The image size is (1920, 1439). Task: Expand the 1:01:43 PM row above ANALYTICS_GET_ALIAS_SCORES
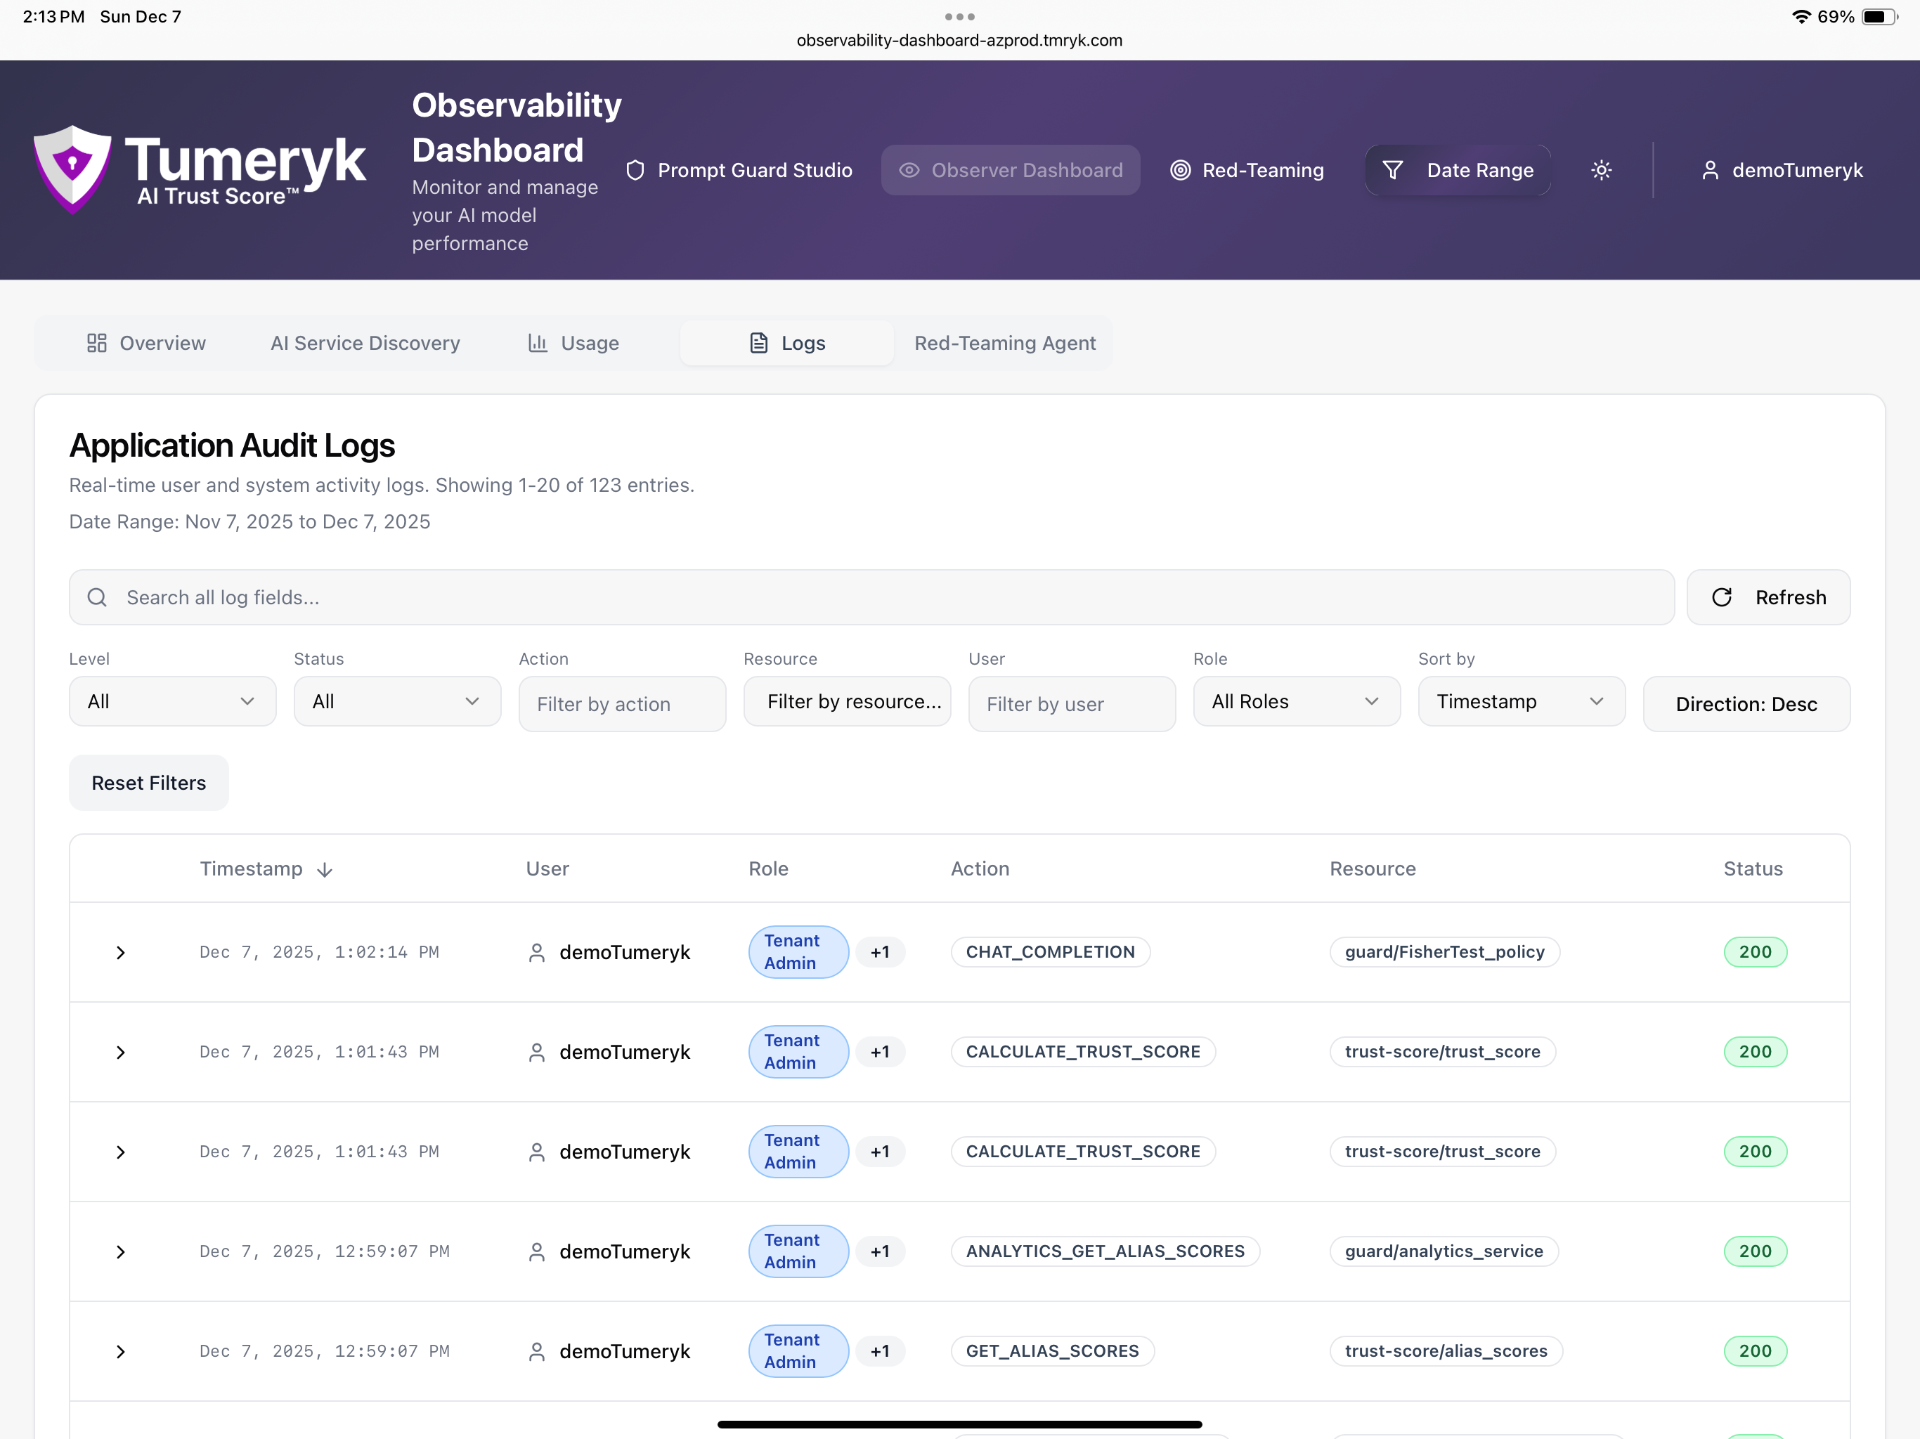coord(120,1152)
